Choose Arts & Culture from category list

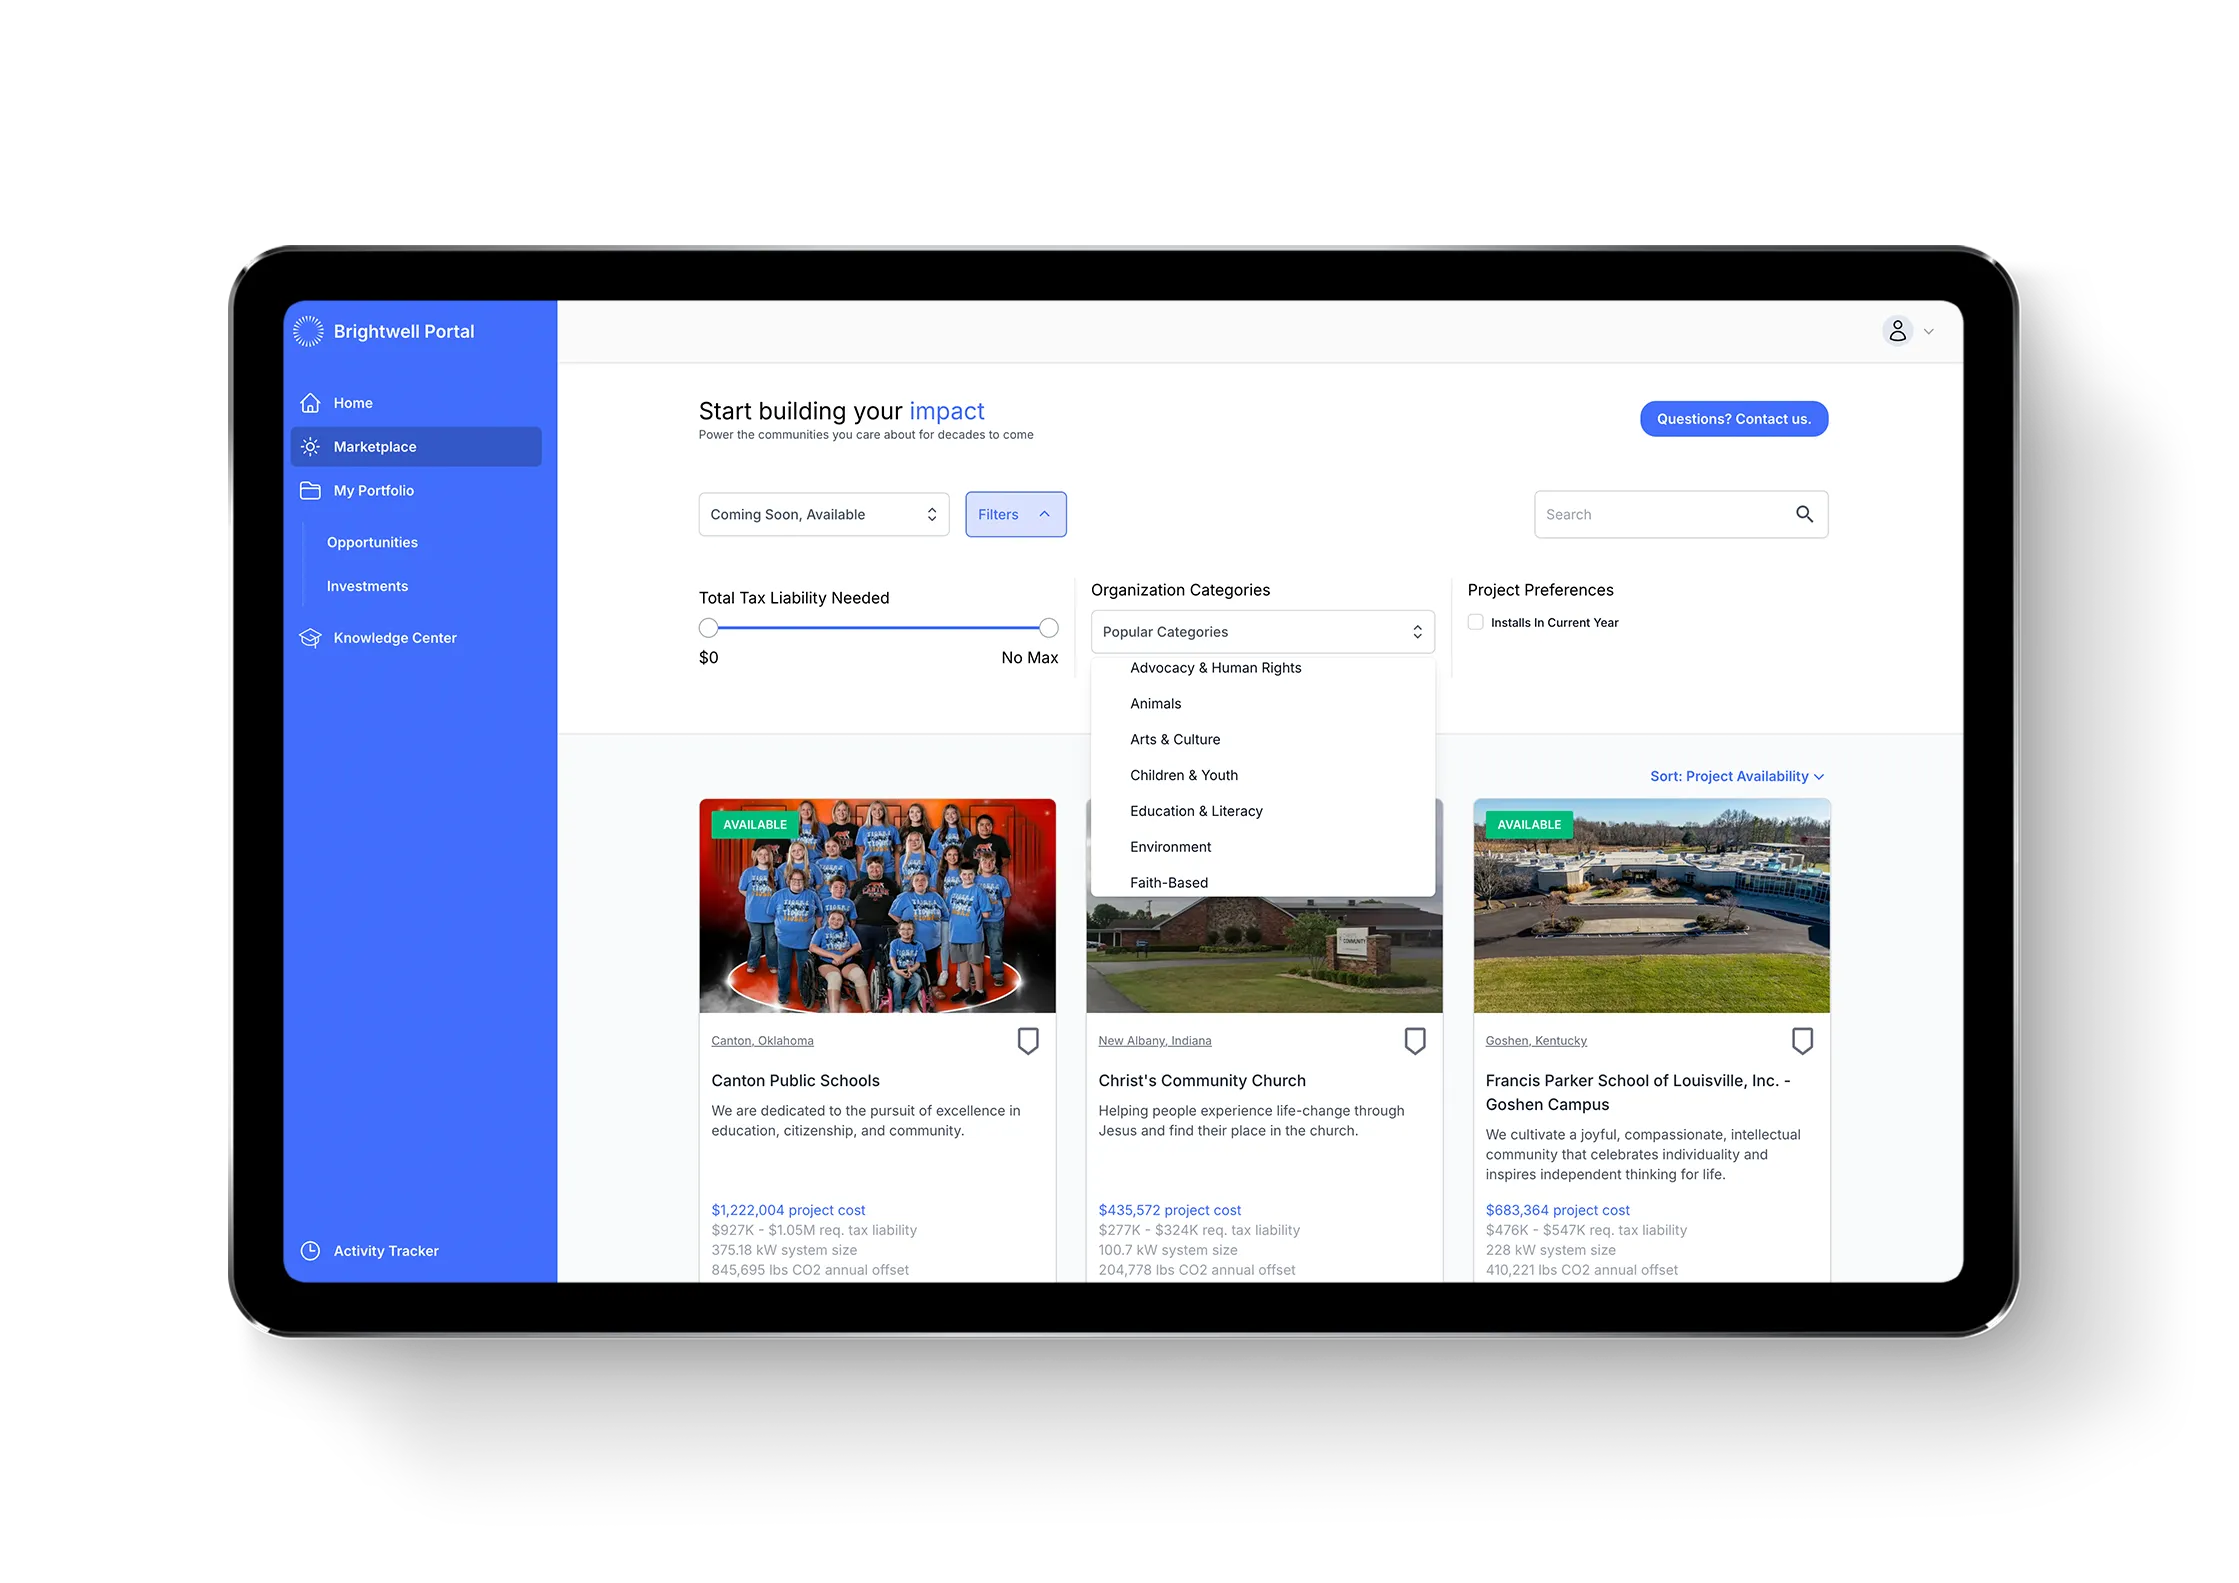(1175, 740)
